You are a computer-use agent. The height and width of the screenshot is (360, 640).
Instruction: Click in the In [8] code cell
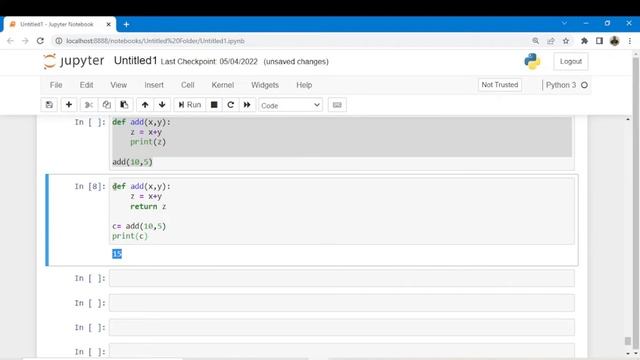(x=341, y=211)
